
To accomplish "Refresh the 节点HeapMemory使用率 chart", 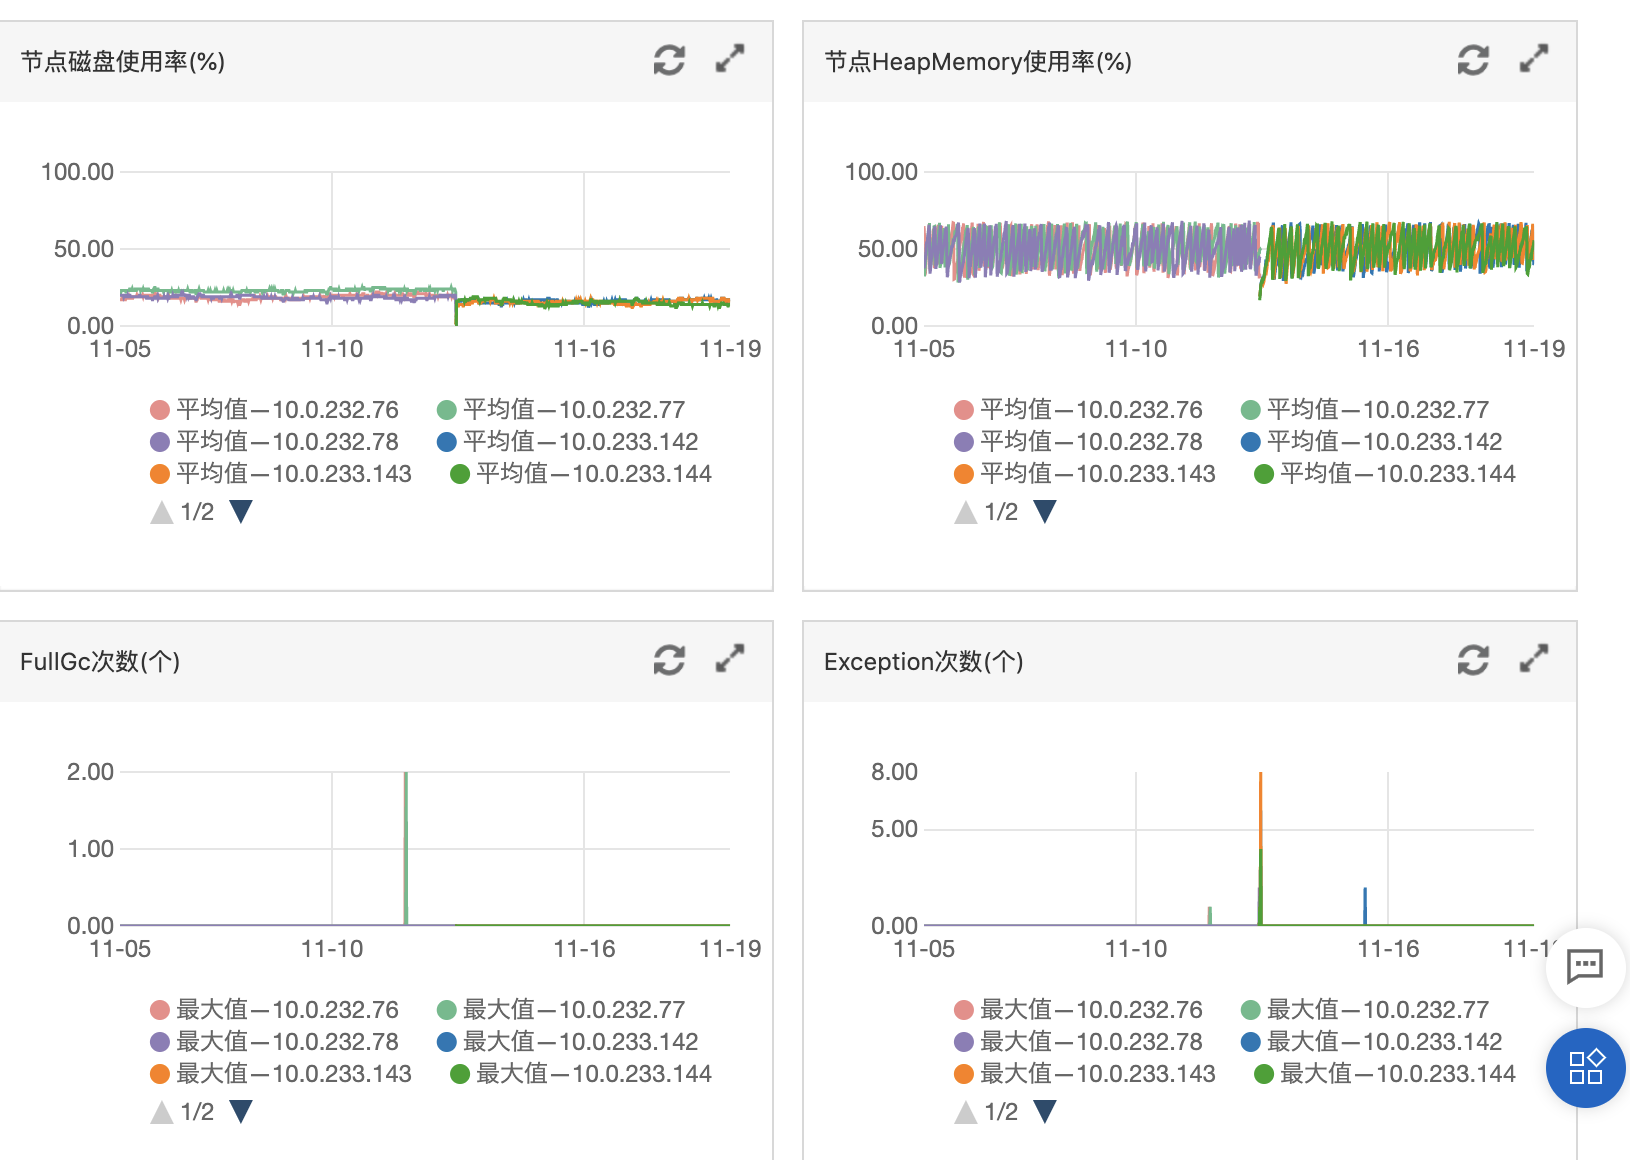I will pos(1473,60).
